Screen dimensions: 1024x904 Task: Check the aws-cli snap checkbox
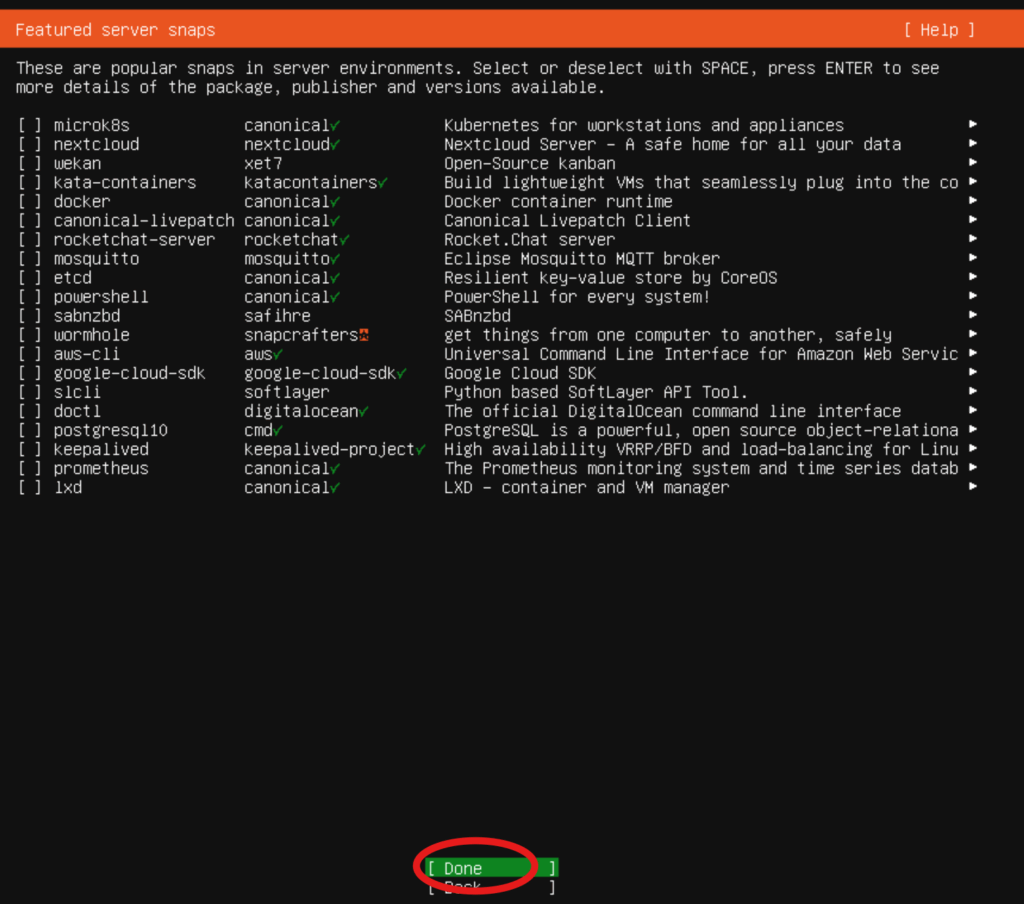tap(29, 355)
